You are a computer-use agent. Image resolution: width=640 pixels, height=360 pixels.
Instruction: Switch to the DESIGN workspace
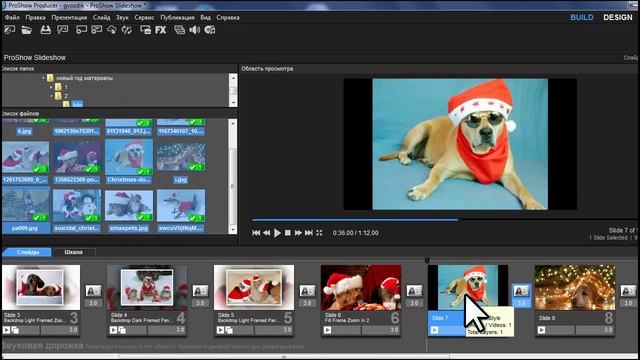[x=618, y=18]
